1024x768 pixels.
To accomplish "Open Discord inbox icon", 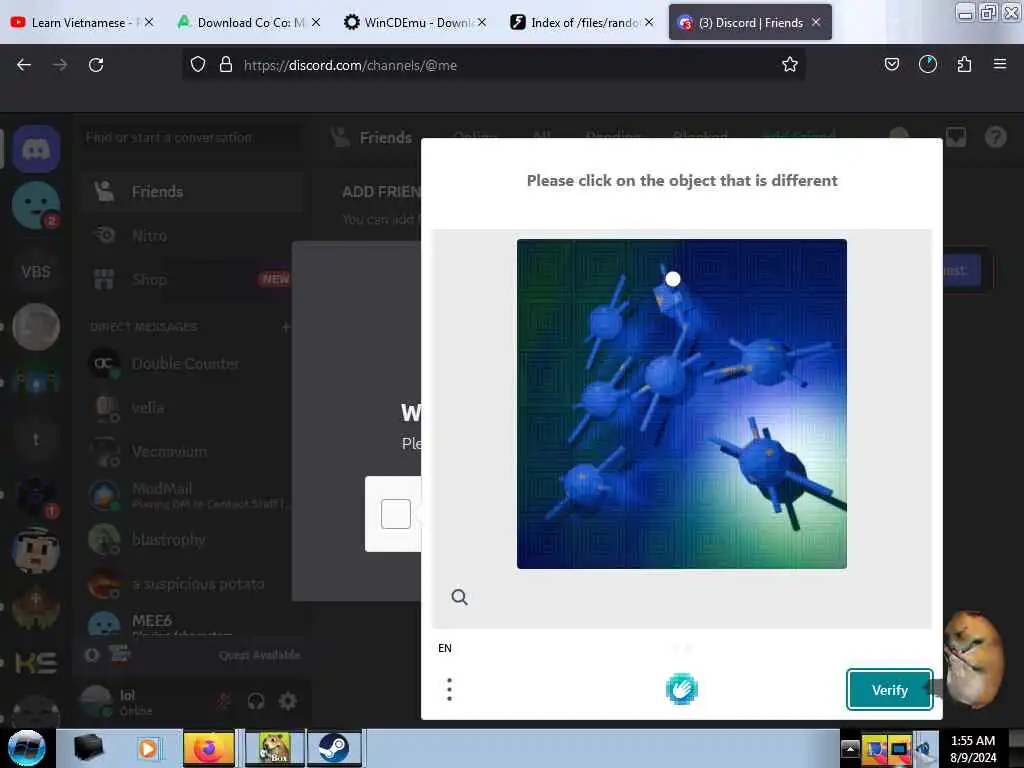I will [956, 137].
